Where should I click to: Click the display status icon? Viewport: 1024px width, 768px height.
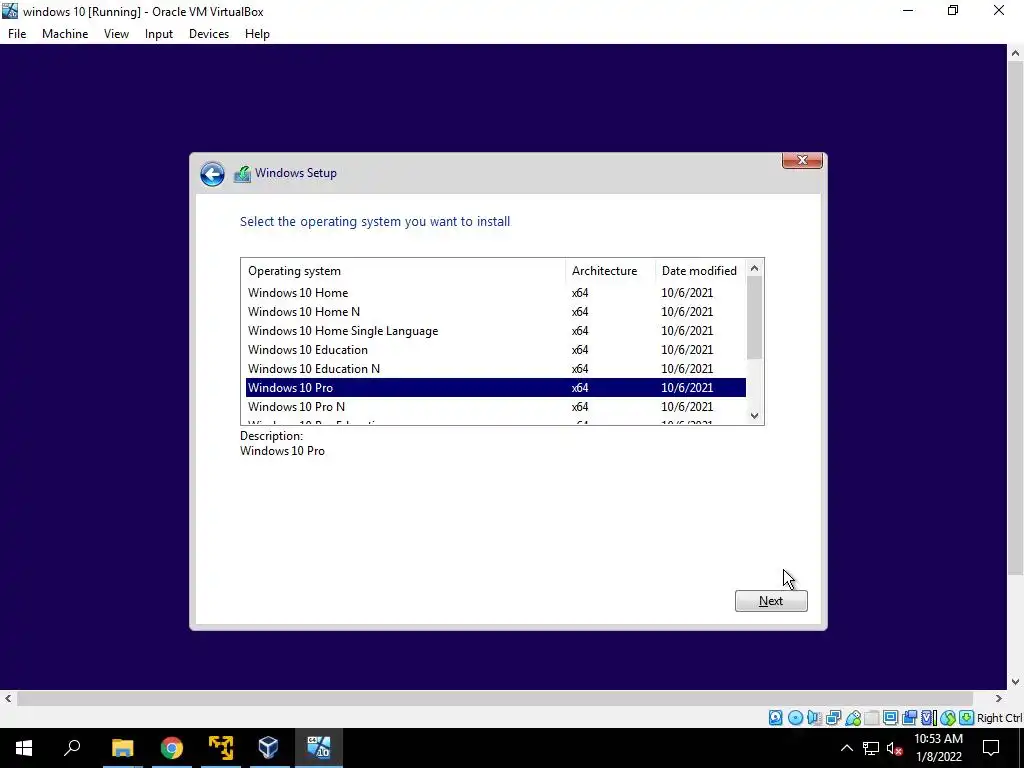(x=890, y=718)
